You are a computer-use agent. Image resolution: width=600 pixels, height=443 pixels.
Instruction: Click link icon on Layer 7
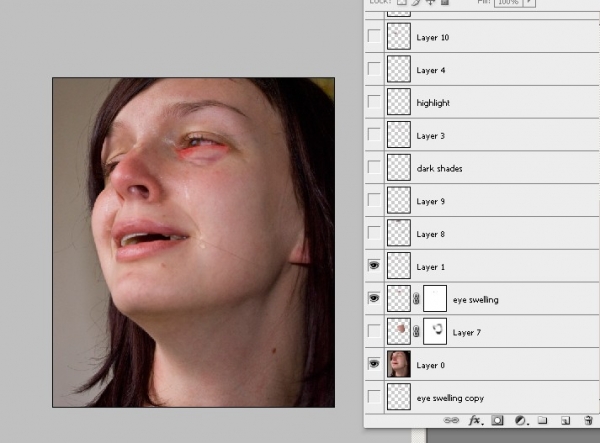click(x=416, y=331)
